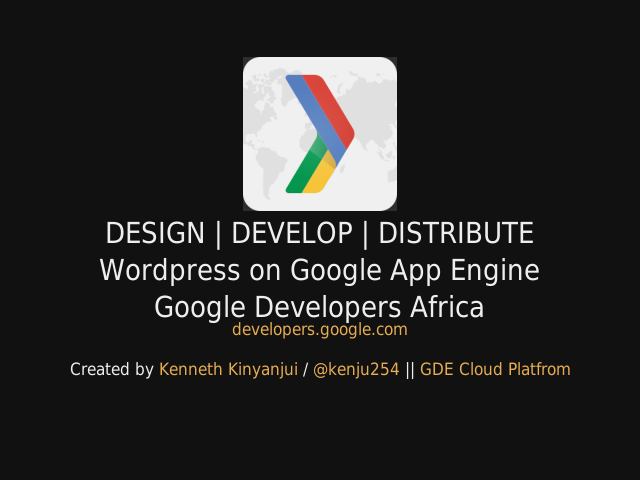Click 'Google Developers Africa' heading text
Image resolution: width=640 pixels, height=480 pixels.
(x=319, y=307)
